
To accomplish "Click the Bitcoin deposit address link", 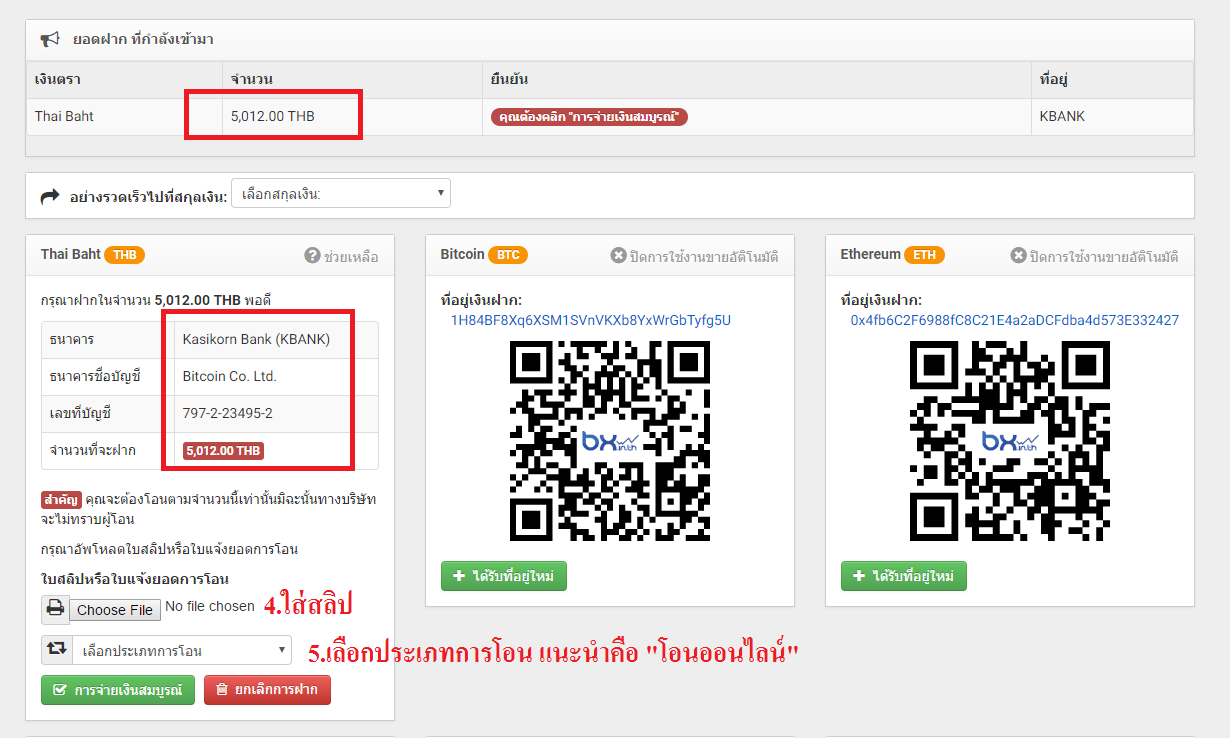I will (591, 321).
